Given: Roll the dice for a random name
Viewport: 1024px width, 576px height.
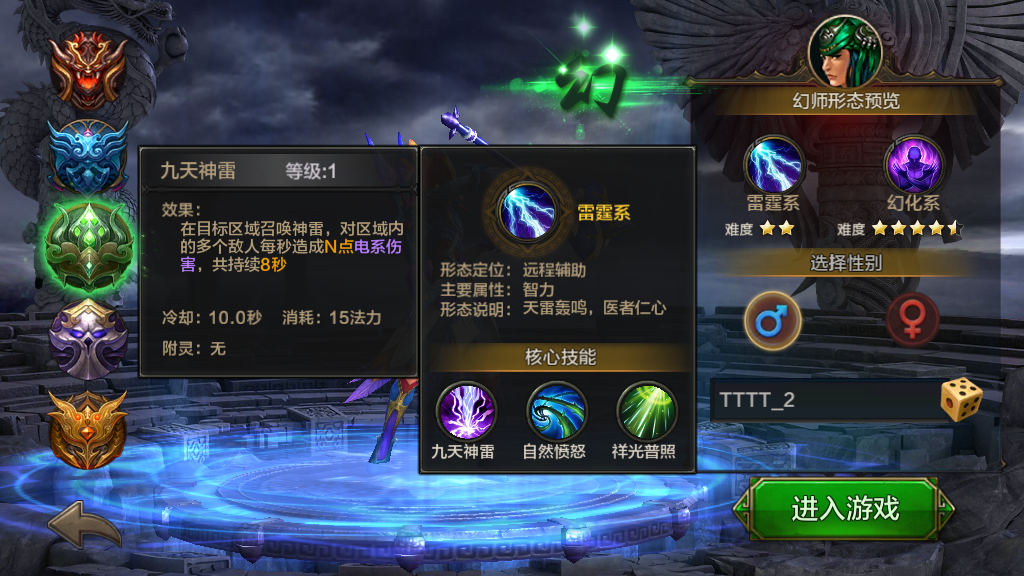Looking at the screenshot, I should (x=961, y=399).
